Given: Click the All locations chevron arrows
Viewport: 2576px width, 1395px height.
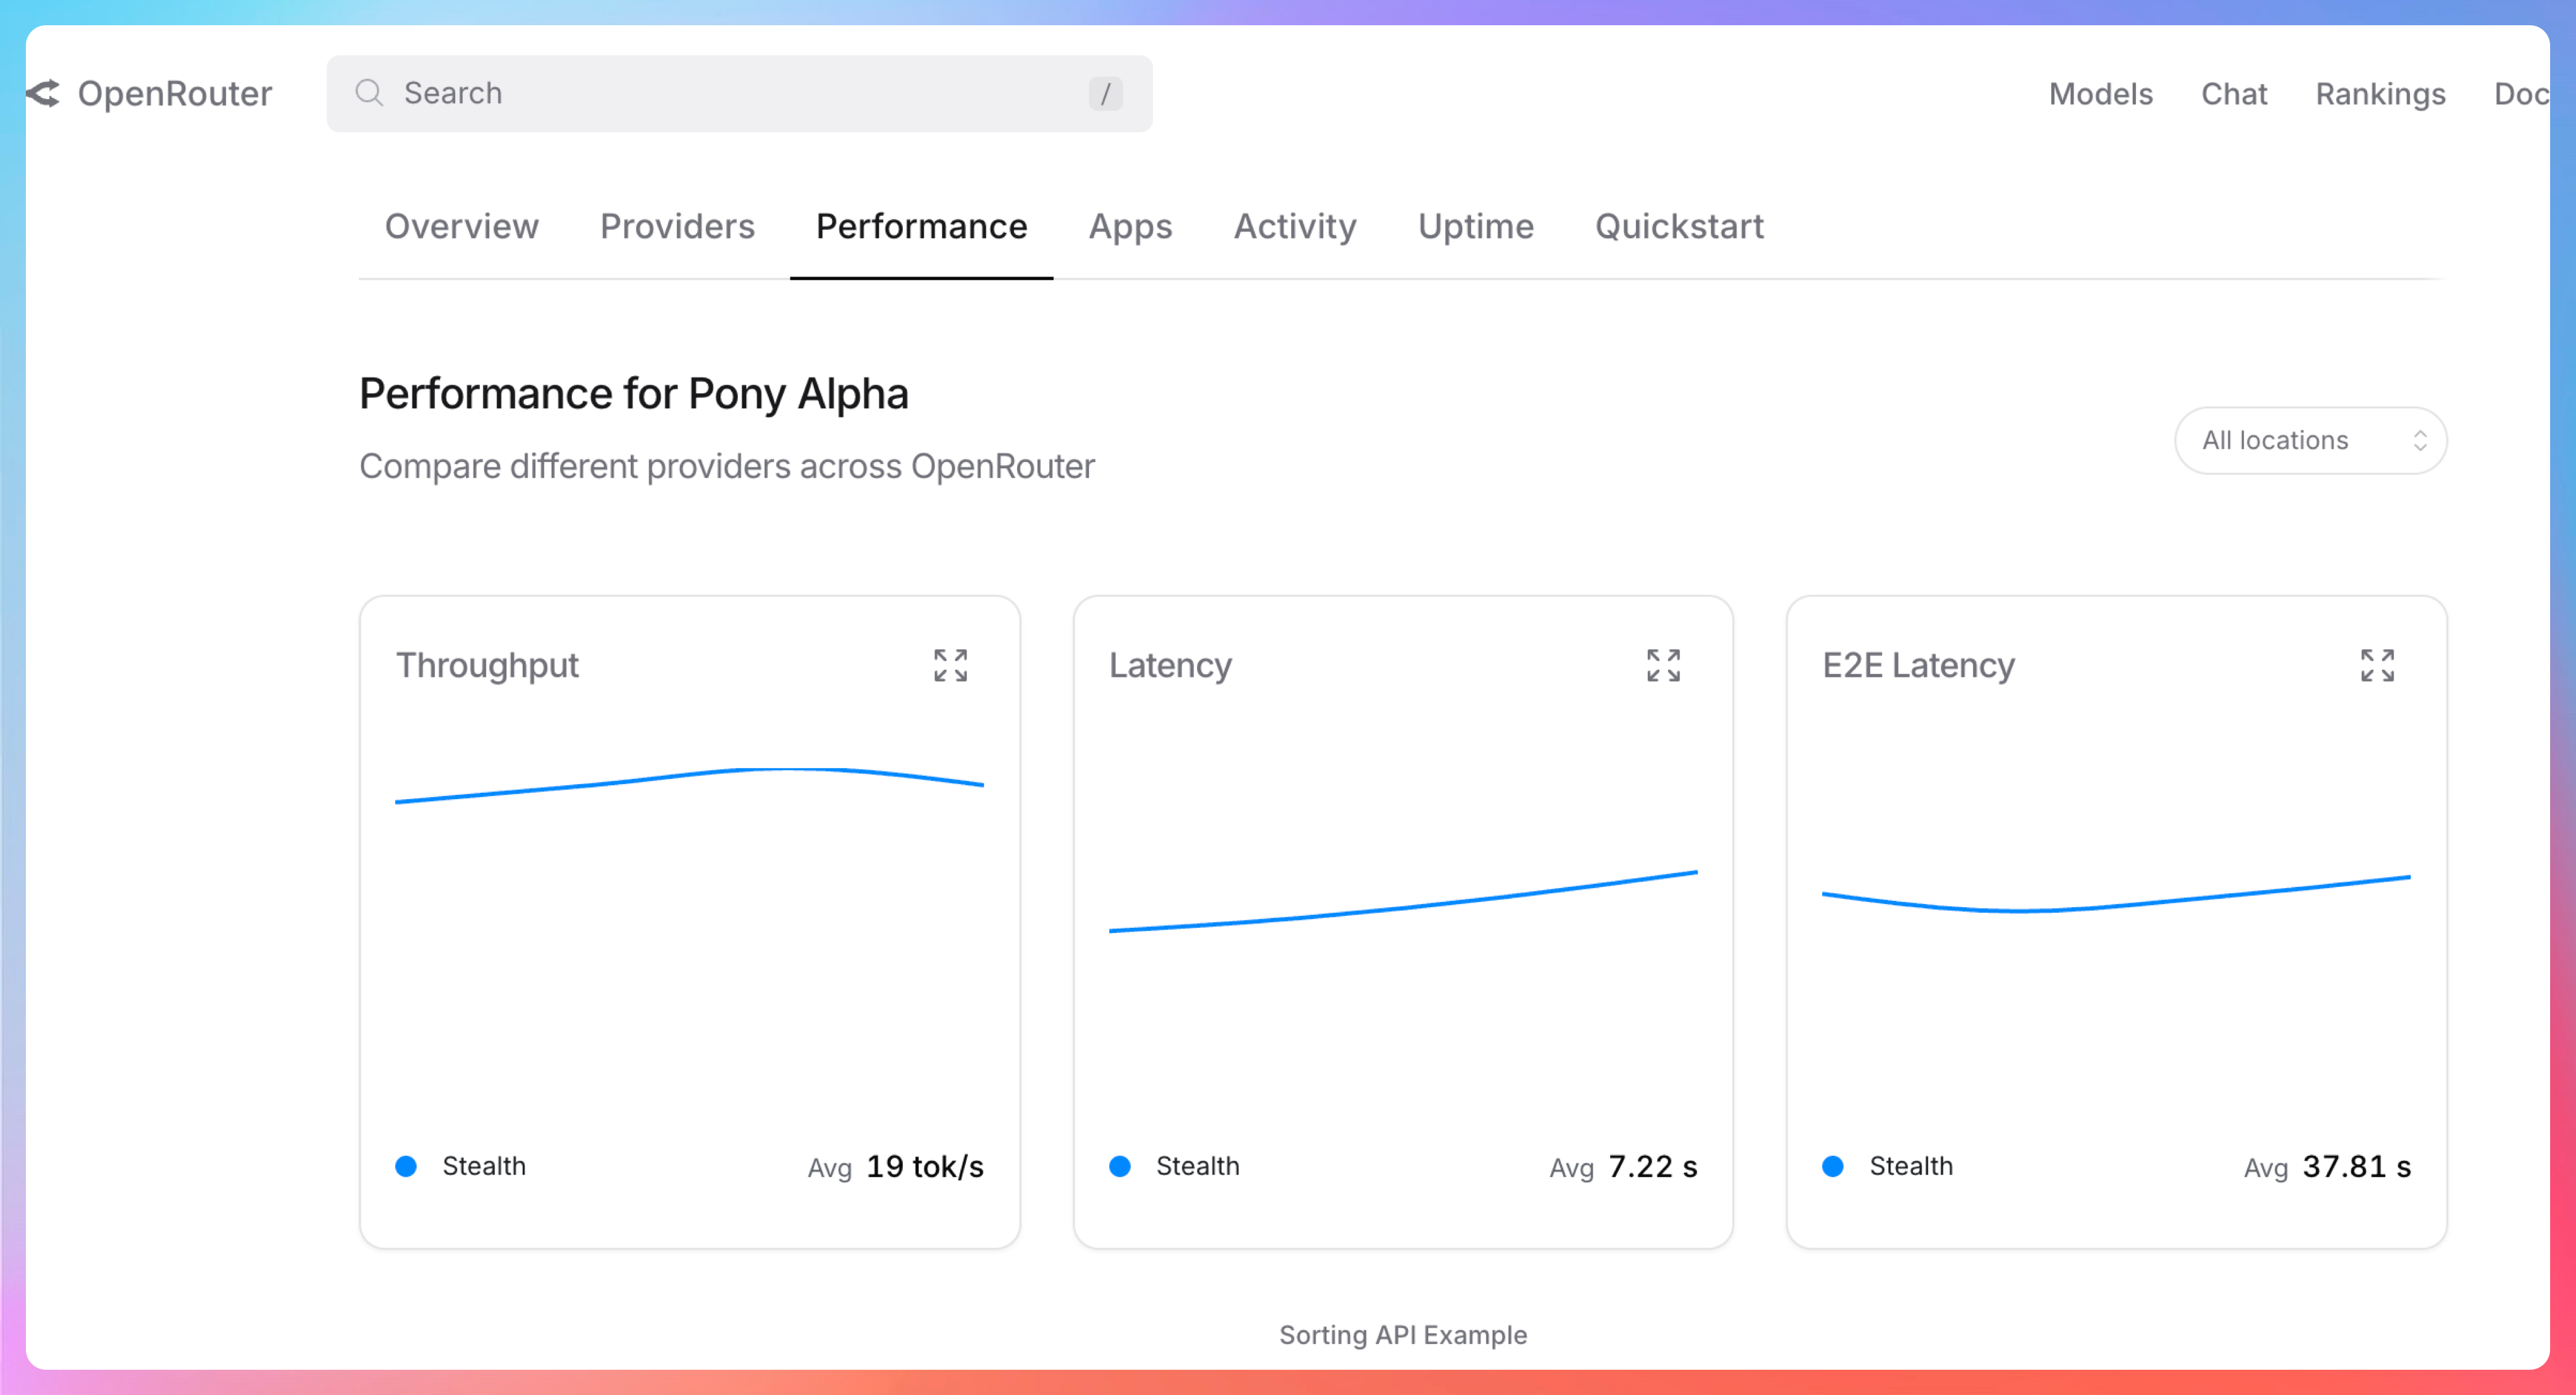Looking at the screenshot, I should click(2420, 440).
